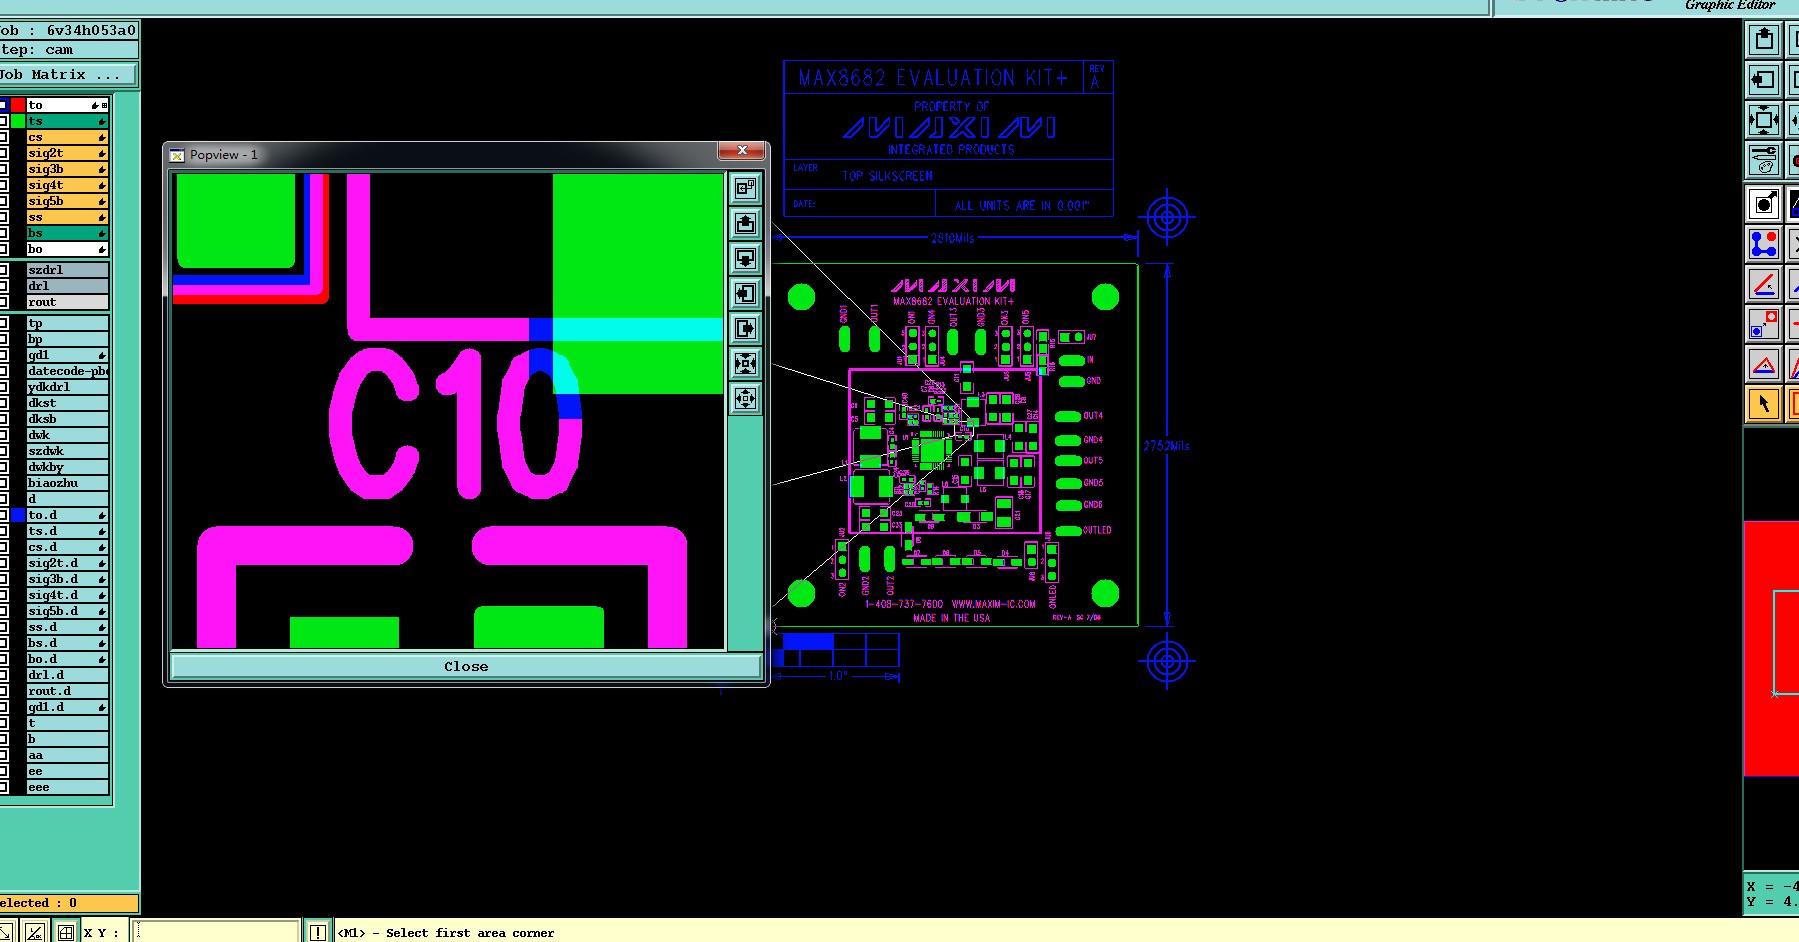This screenshot has height=942, width=1799.
Task: Toggle the checkbox for layer drl
Action: click(3, 286)
